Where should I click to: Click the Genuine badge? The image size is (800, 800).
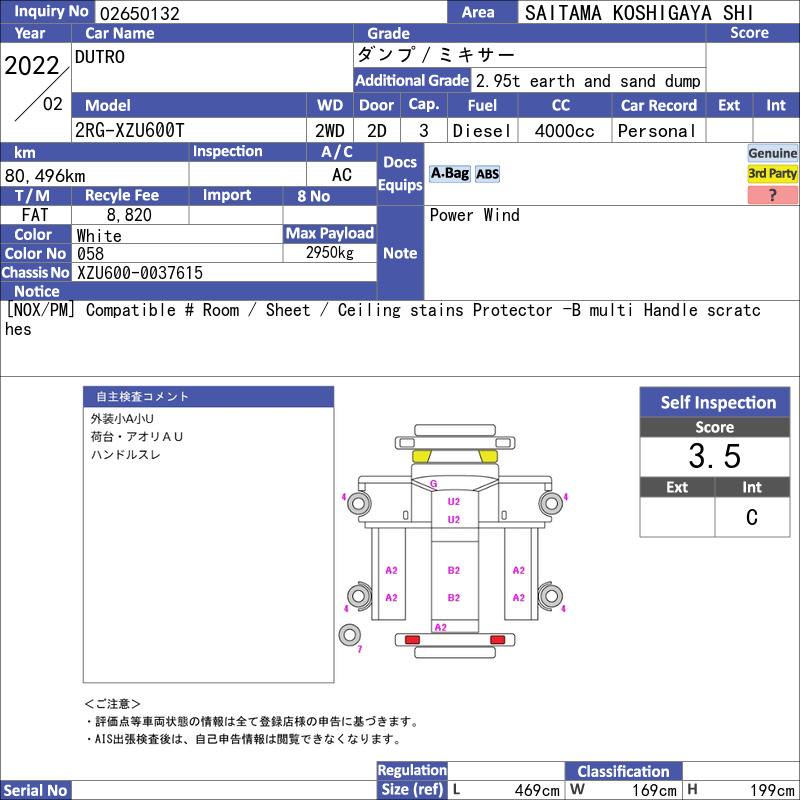(772, 153)
